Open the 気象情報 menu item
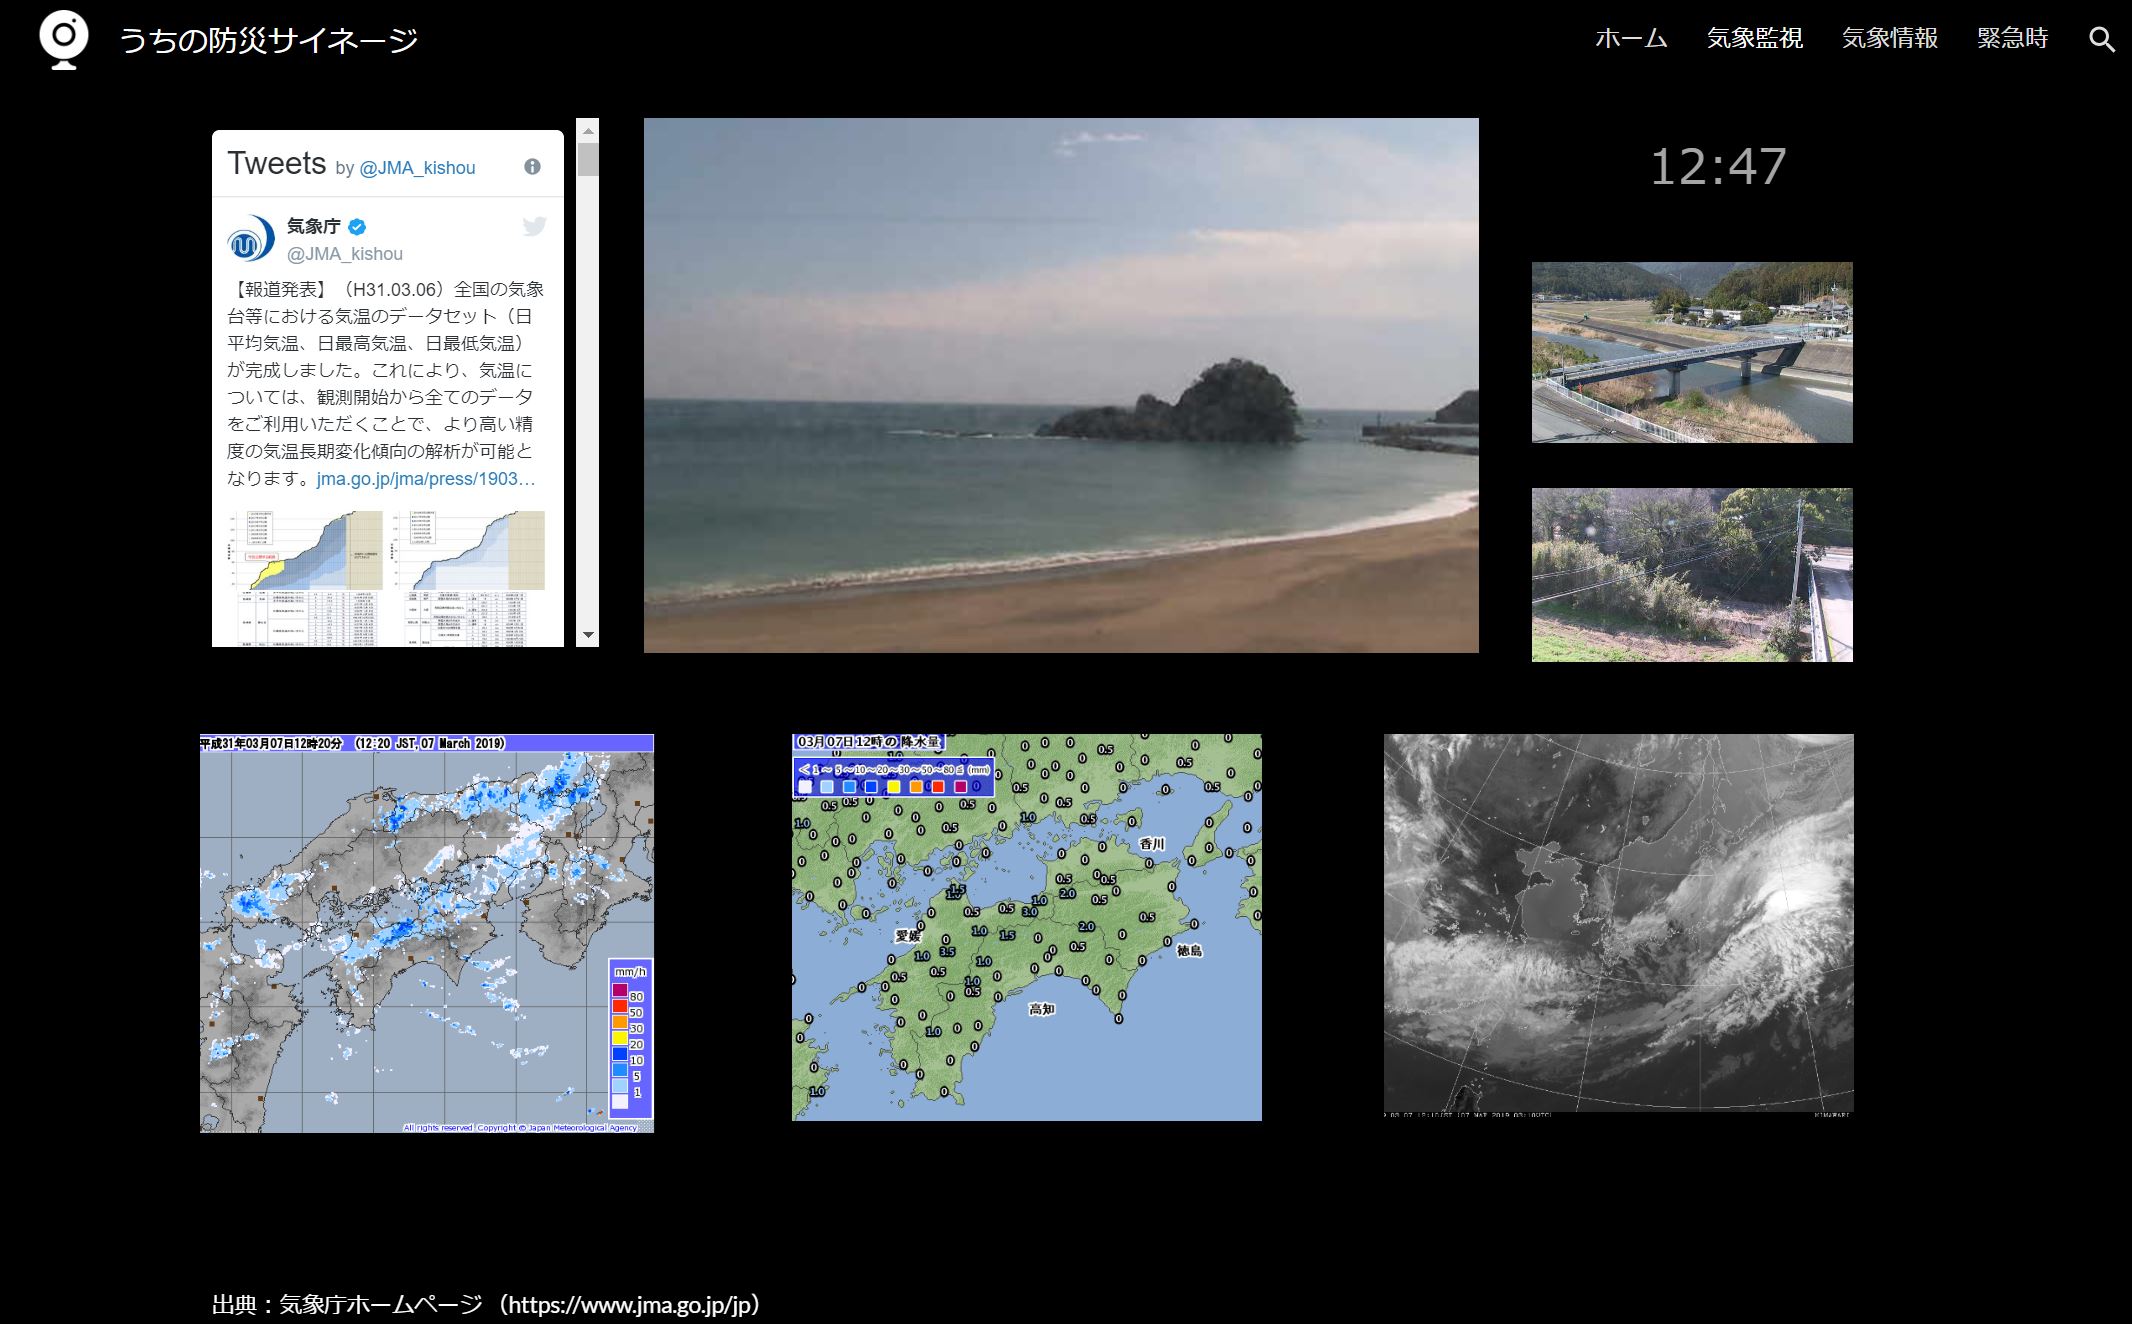 click(1889, 39)
